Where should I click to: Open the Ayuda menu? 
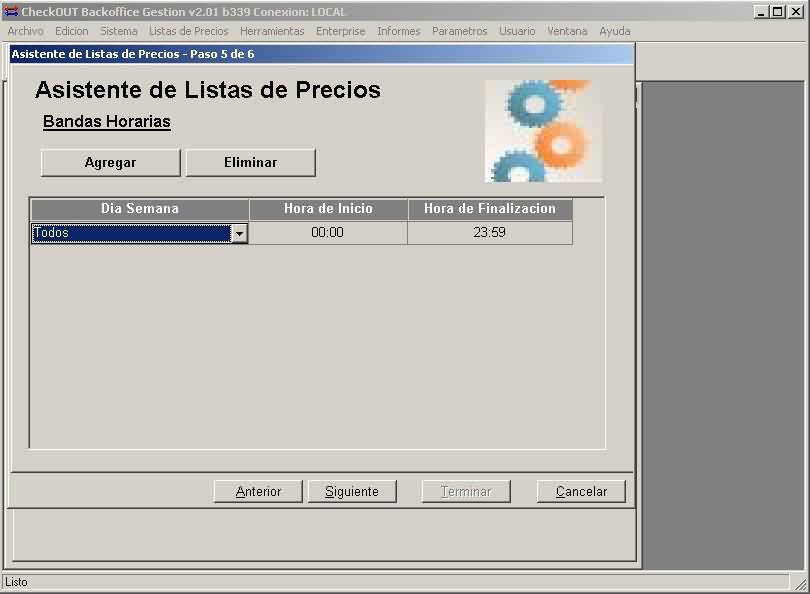tap(615, 31)
